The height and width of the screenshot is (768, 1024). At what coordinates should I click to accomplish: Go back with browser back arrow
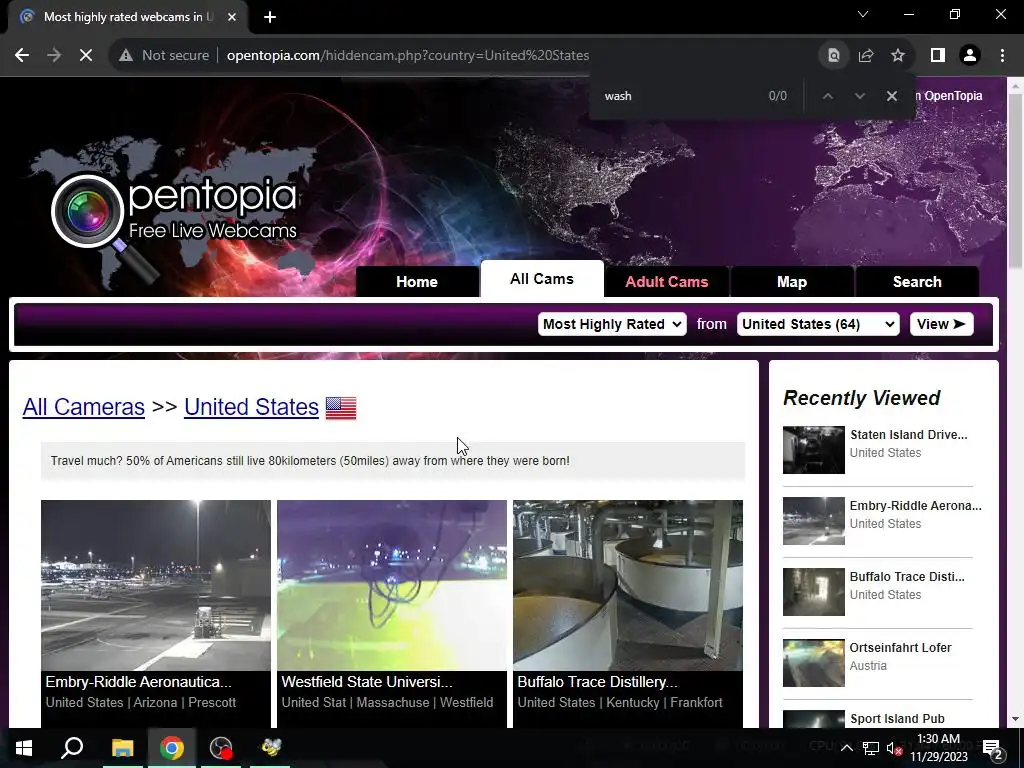(22, 56)
